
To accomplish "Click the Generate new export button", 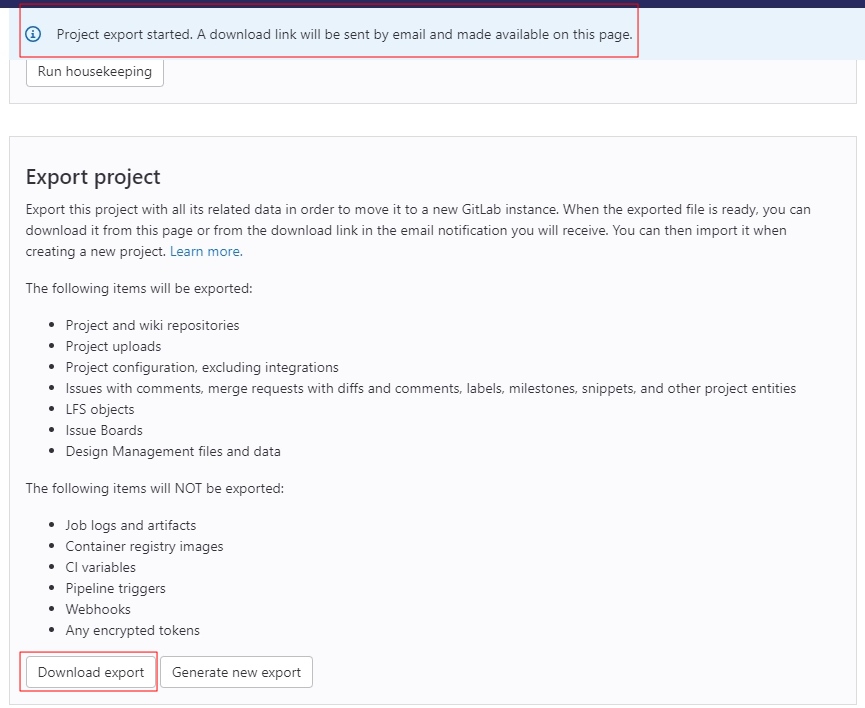I will click(237, 672).
